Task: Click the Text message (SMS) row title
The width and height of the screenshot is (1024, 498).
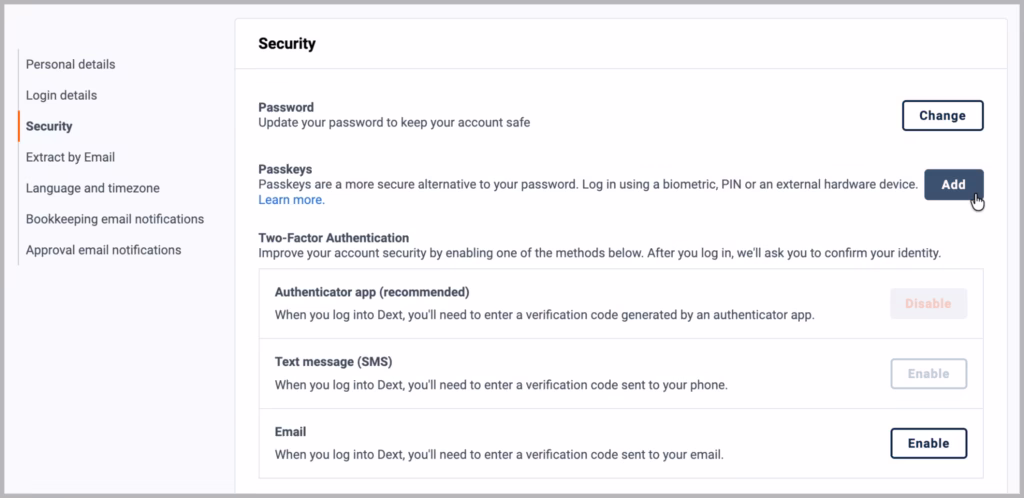Action: 334,362
